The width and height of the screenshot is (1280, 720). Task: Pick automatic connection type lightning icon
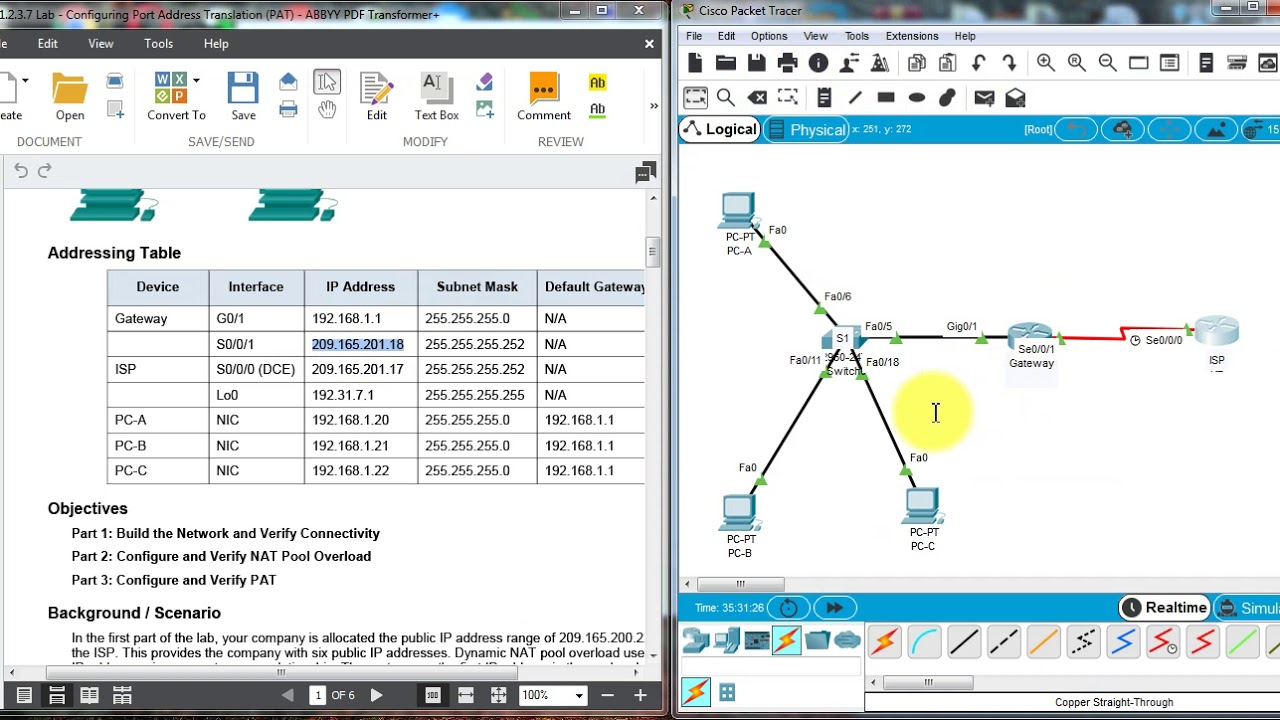(x=884, y=641)
